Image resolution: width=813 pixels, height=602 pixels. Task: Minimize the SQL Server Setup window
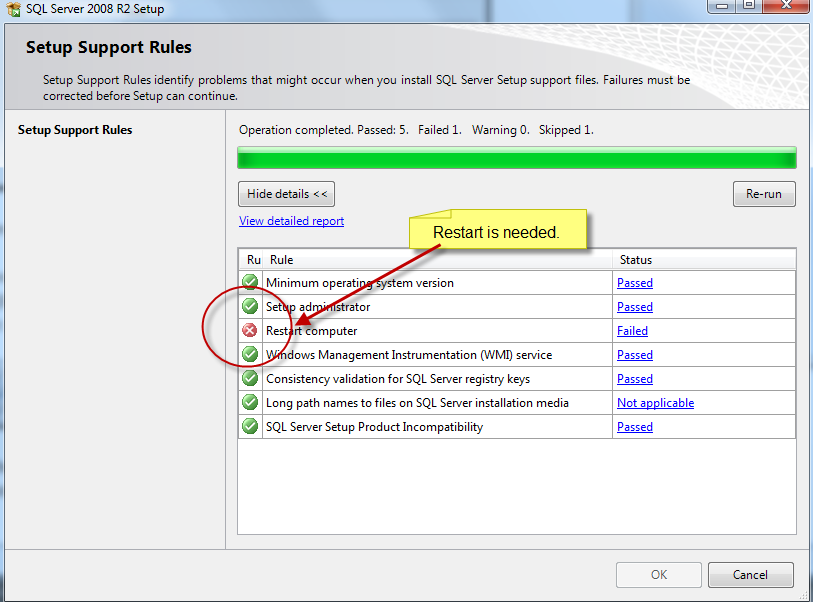[x=722, y=5]
